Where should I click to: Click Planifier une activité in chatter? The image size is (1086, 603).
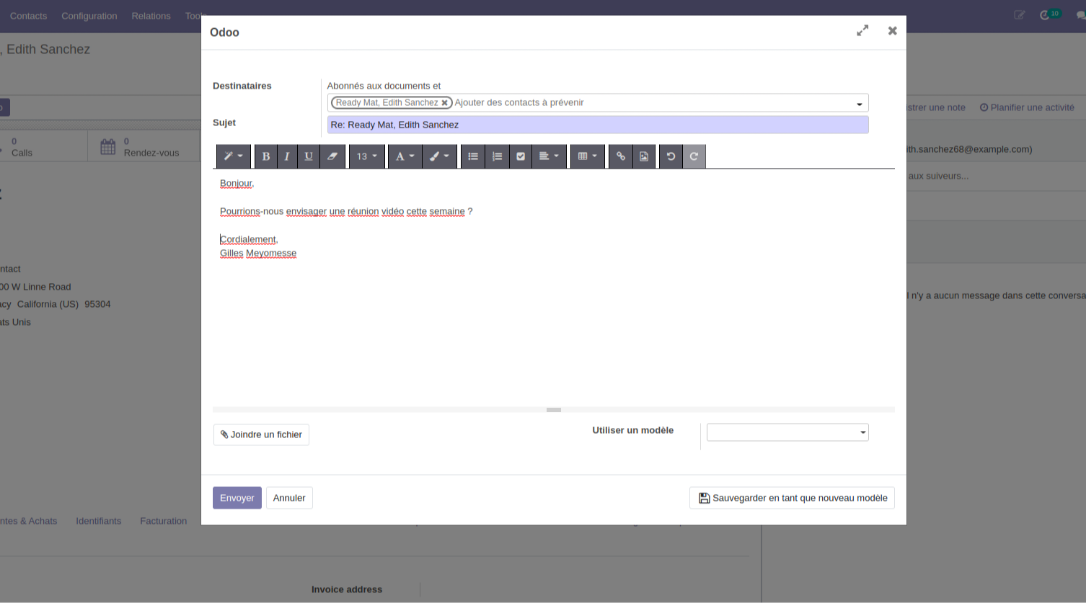tap(1026, 107)
